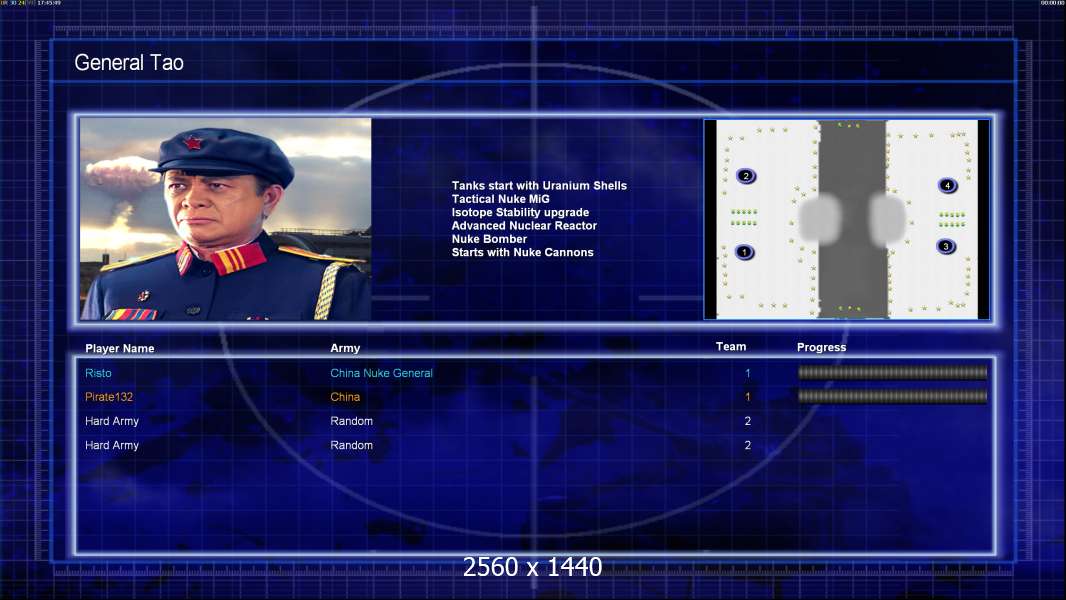1066x600 pixels.
Task: Select the General Tao portrait image
Action: click(226, 219)
